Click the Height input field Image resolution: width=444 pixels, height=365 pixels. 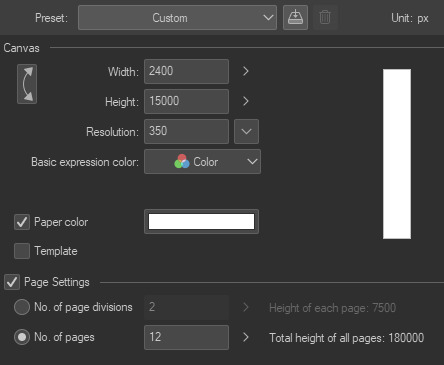186,101
